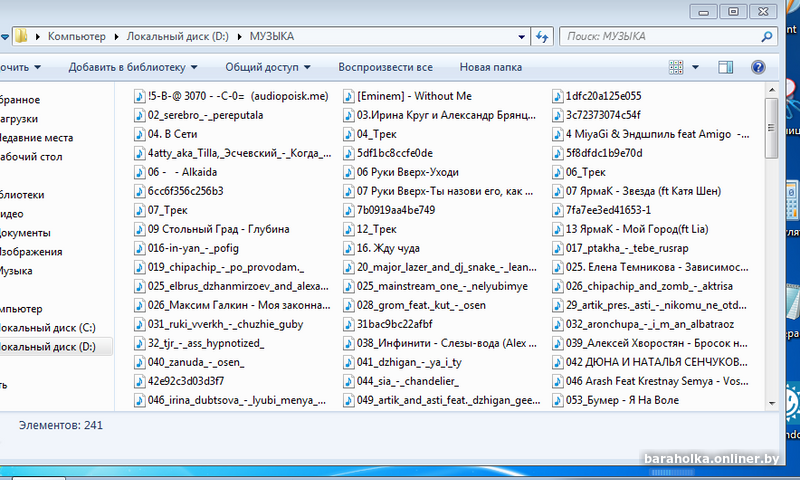Open "Недавние места" in navigation pane

[x=36, y=138]
